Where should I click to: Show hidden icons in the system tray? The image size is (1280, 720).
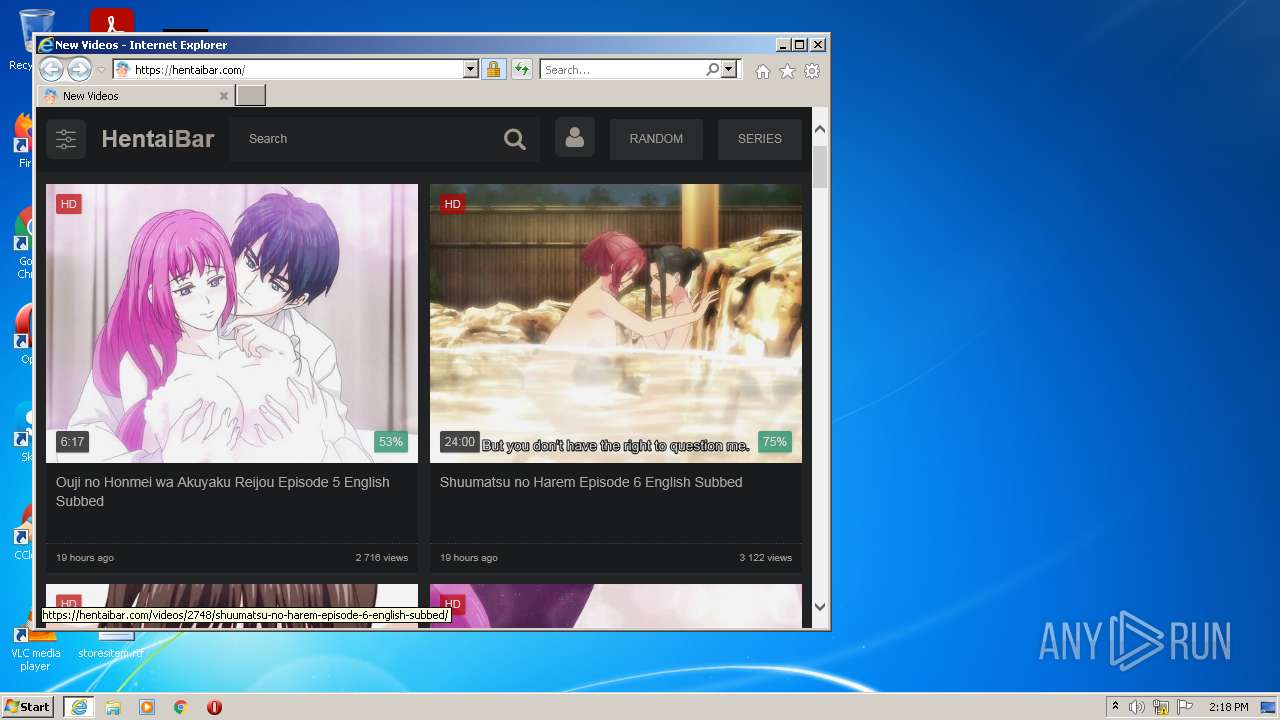pyautogui.click(x=1115, y=707)
